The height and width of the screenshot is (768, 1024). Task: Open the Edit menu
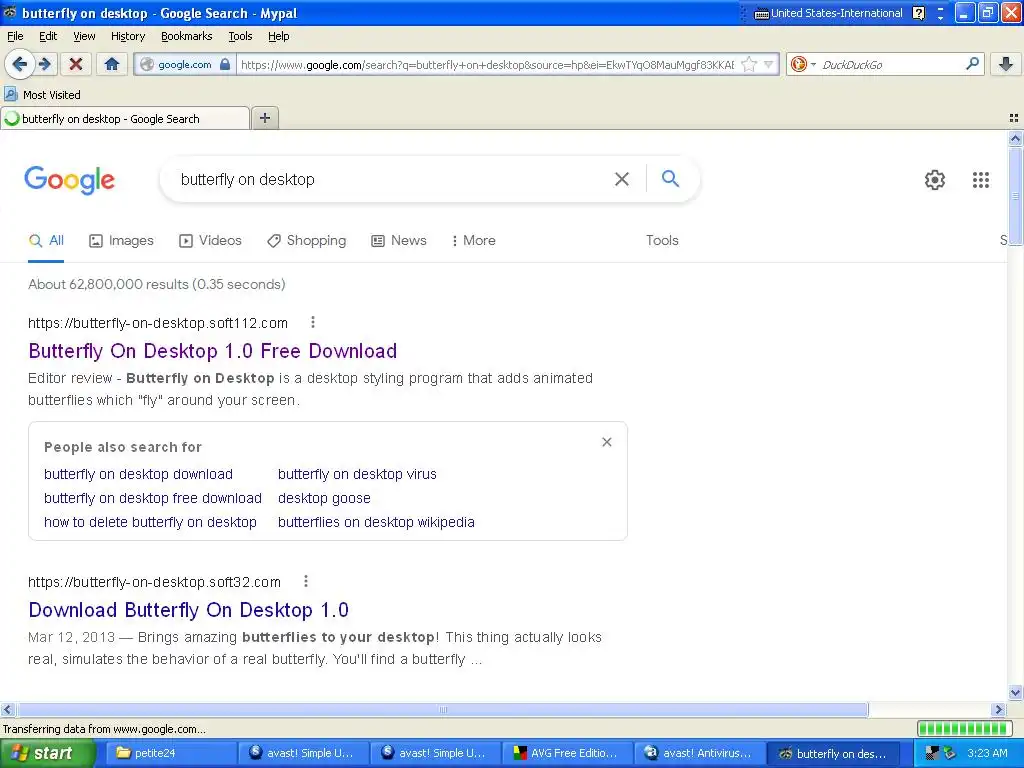(x=48, y=36)
